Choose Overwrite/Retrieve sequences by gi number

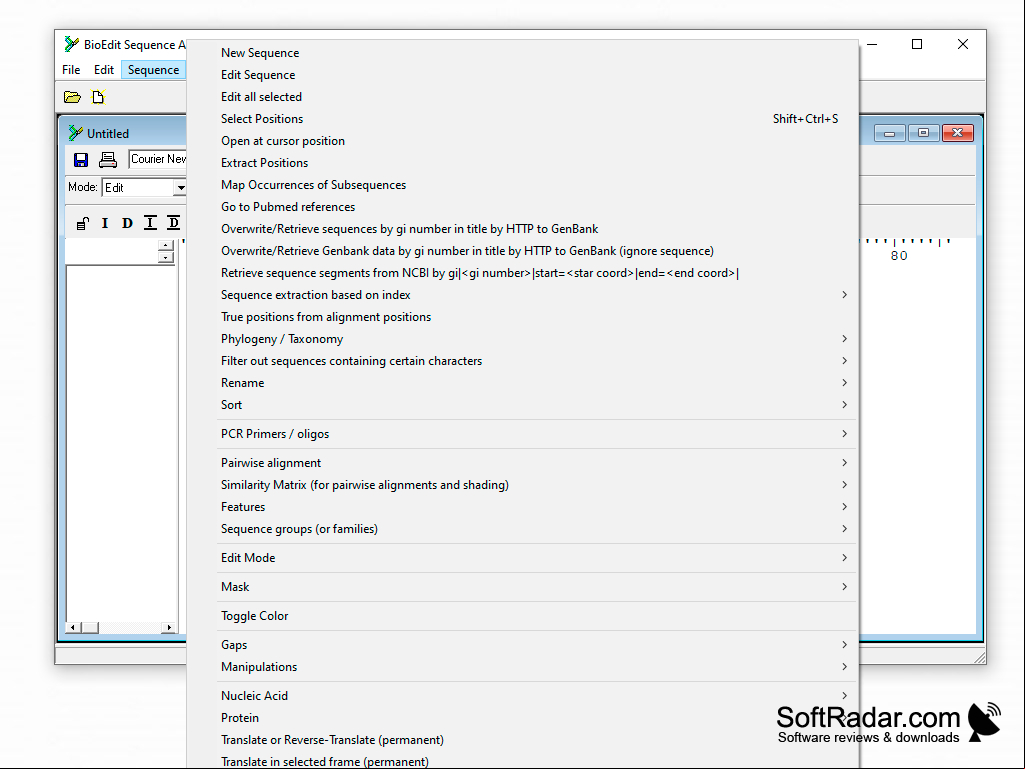click(522, 229)
